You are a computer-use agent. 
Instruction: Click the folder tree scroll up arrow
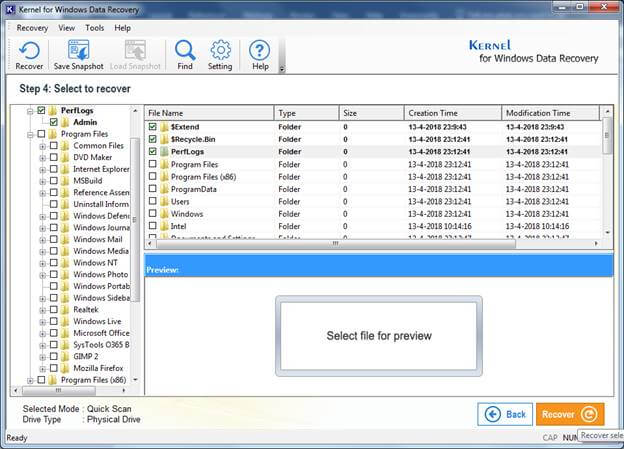click(x=135, y=111)
